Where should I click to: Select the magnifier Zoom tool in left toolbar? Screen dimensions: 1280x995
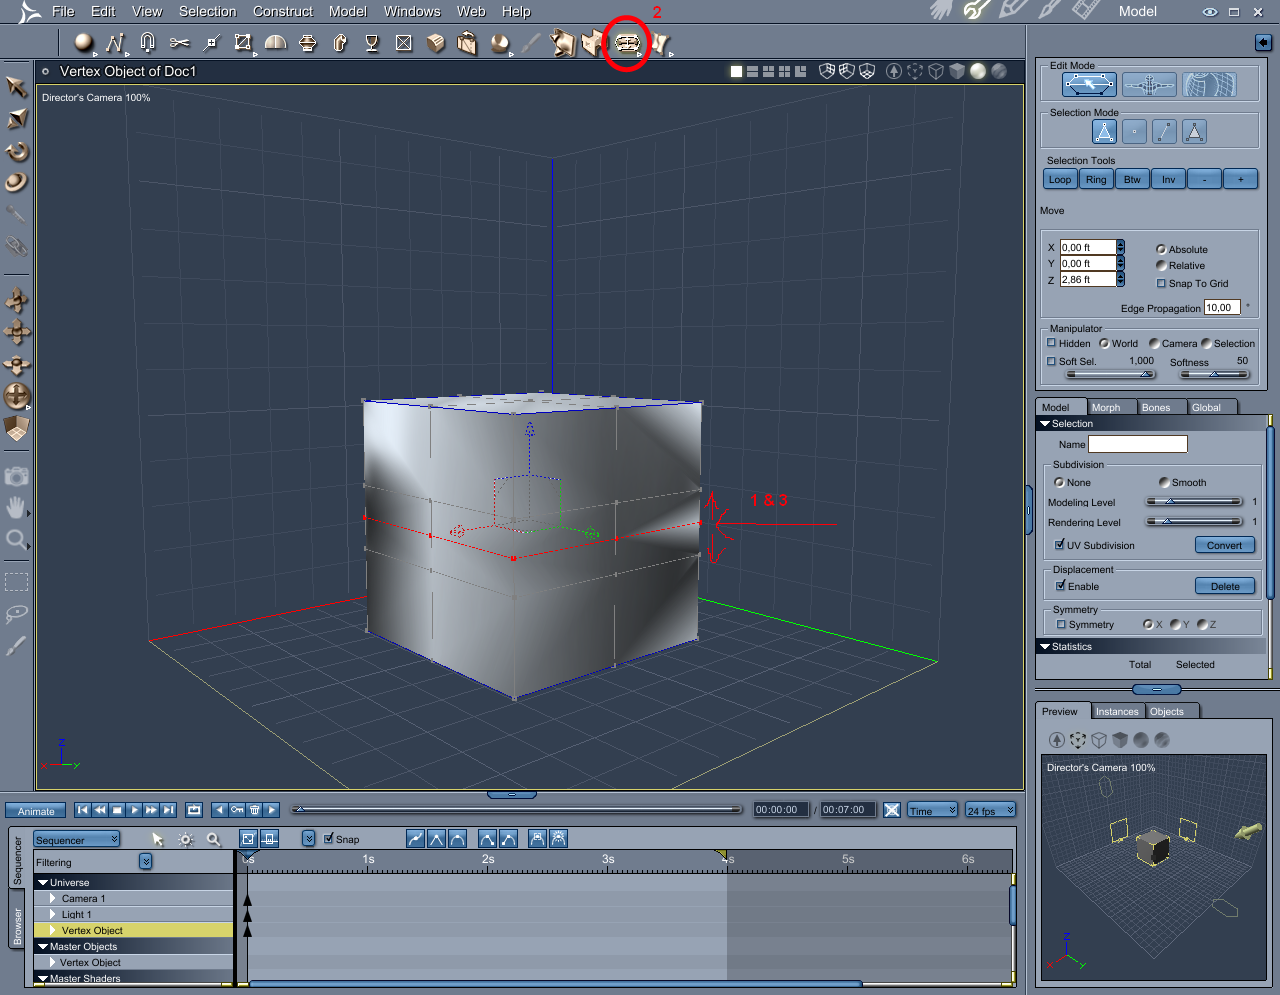16,541
